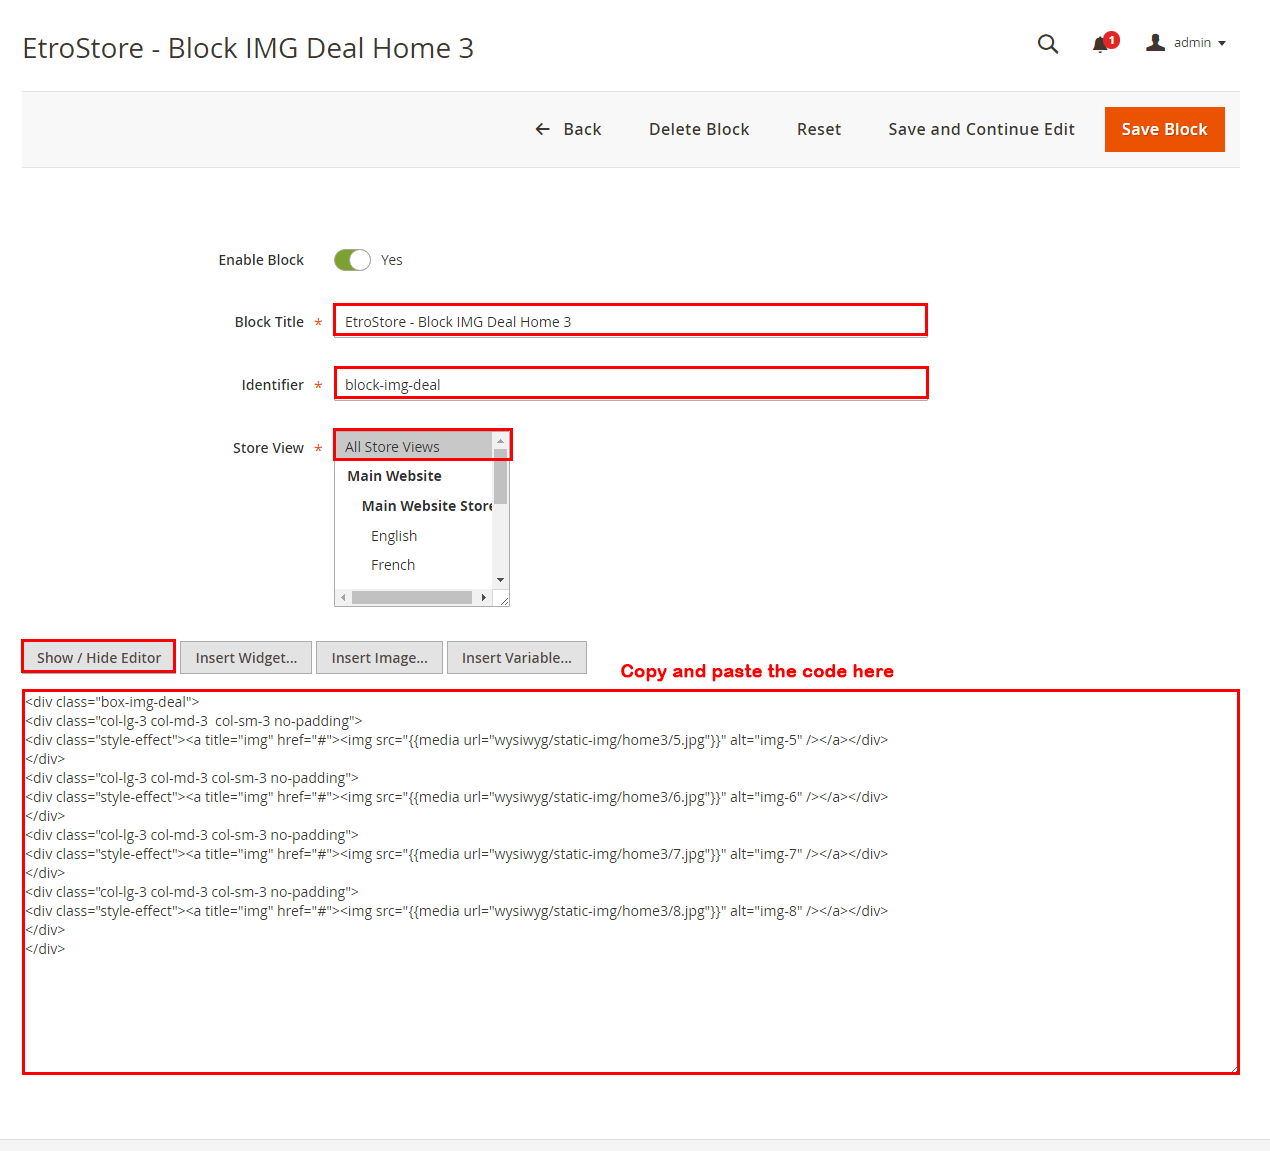Click the code line containing home3/7.jpg
Viewport: 1270px width, 1151px height.
click(456, 854)
